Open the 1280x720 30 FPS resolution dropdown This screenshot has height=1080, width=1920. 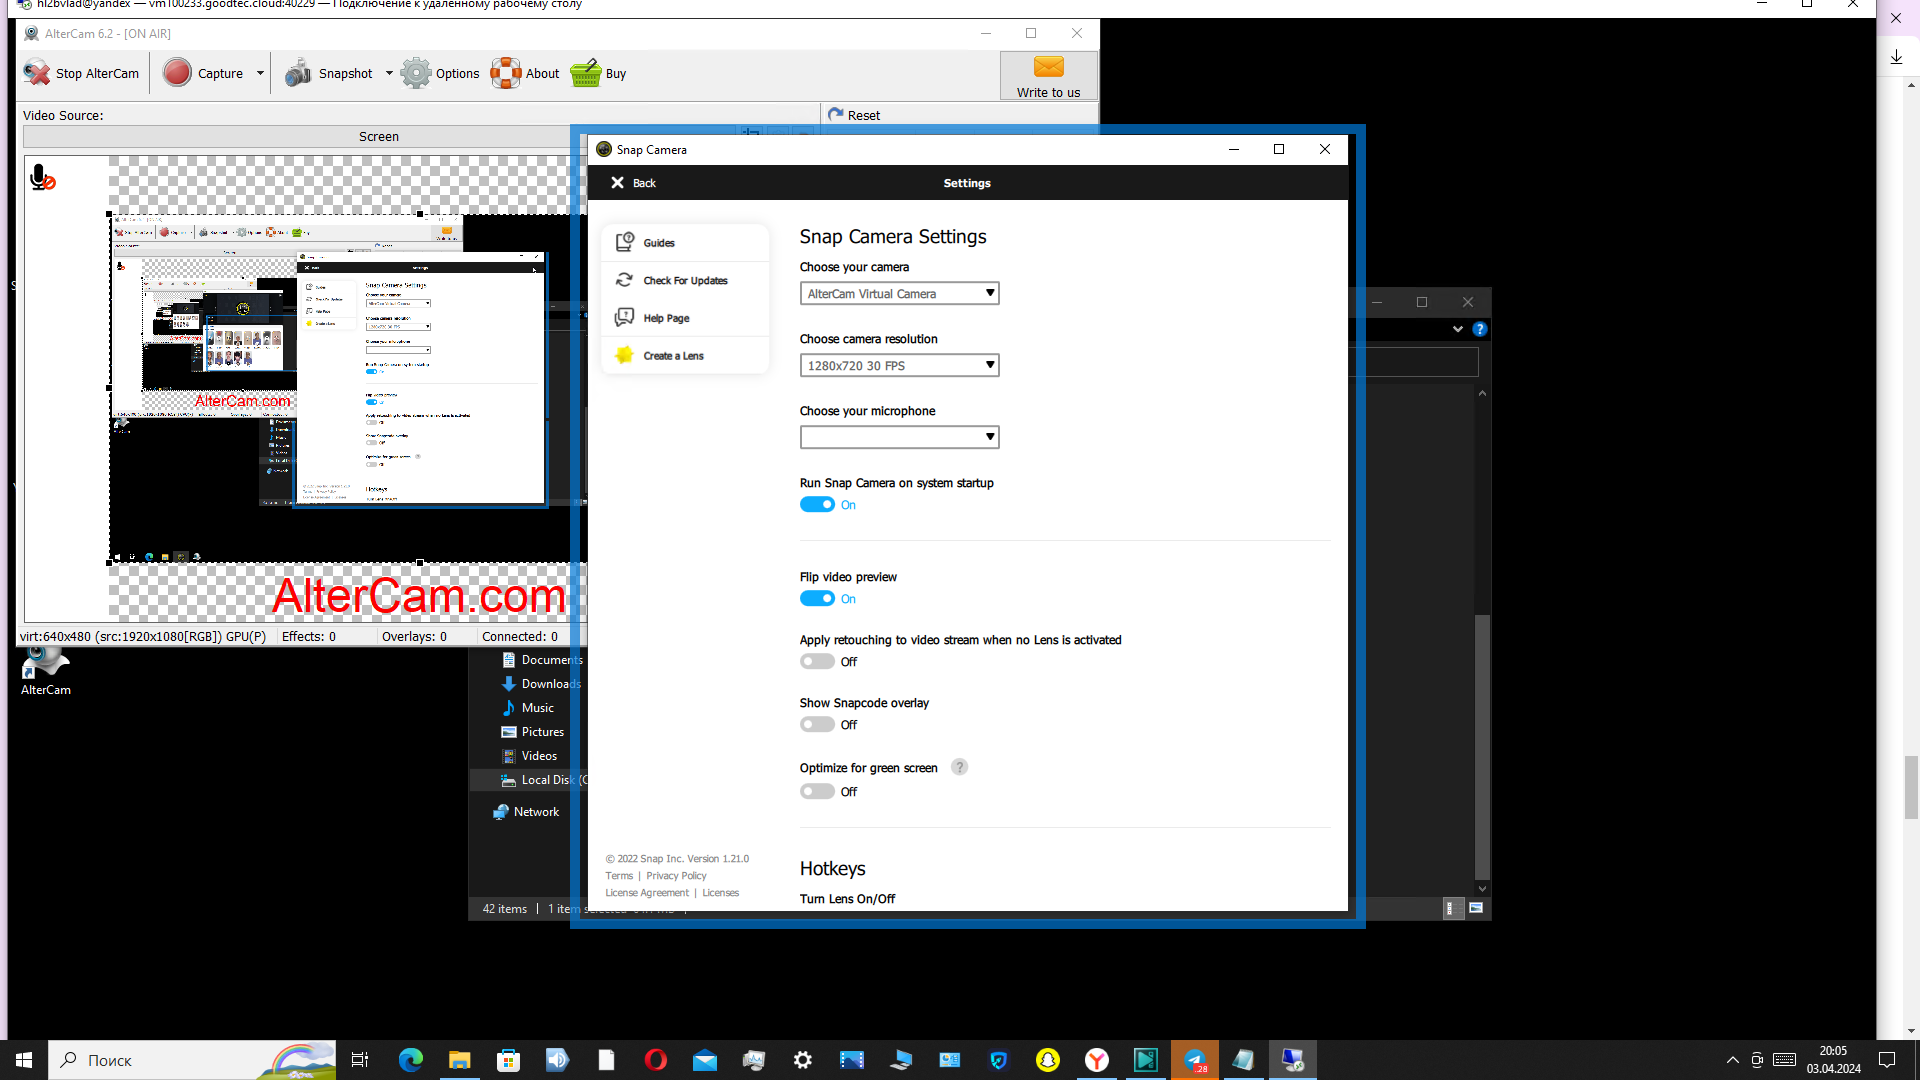point(899,365)
